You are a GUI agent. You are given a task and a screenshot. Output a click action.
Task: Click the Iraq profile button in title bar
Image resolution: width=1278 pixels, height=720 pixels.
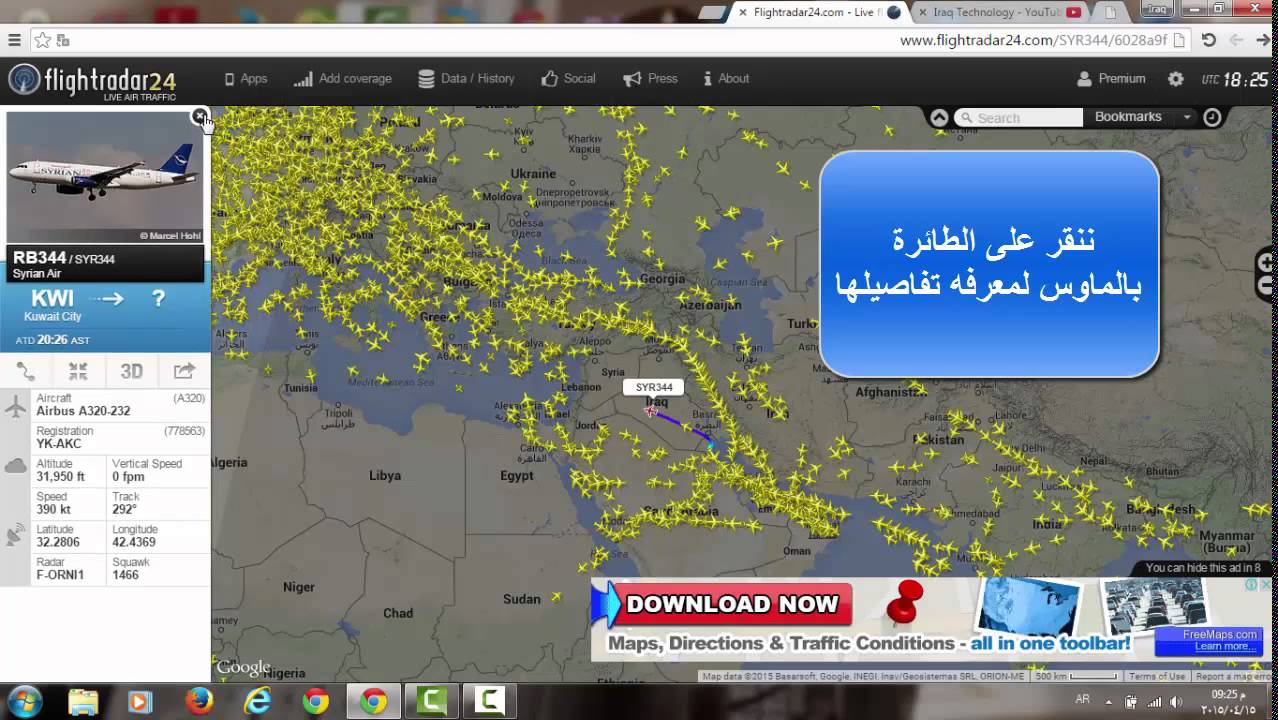pyautogui.click(x=1157, y=9)
